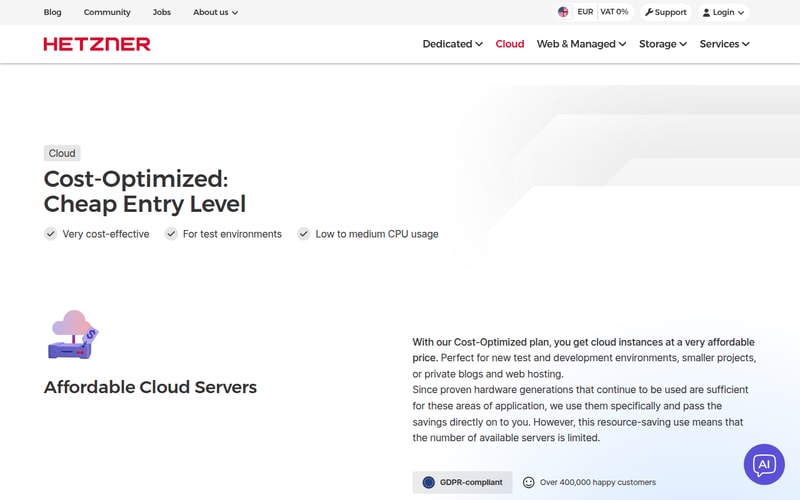Expand the Dedicated menu
Image resolution: width=800 pixels, height=500 pixels.
pos(453,44)
